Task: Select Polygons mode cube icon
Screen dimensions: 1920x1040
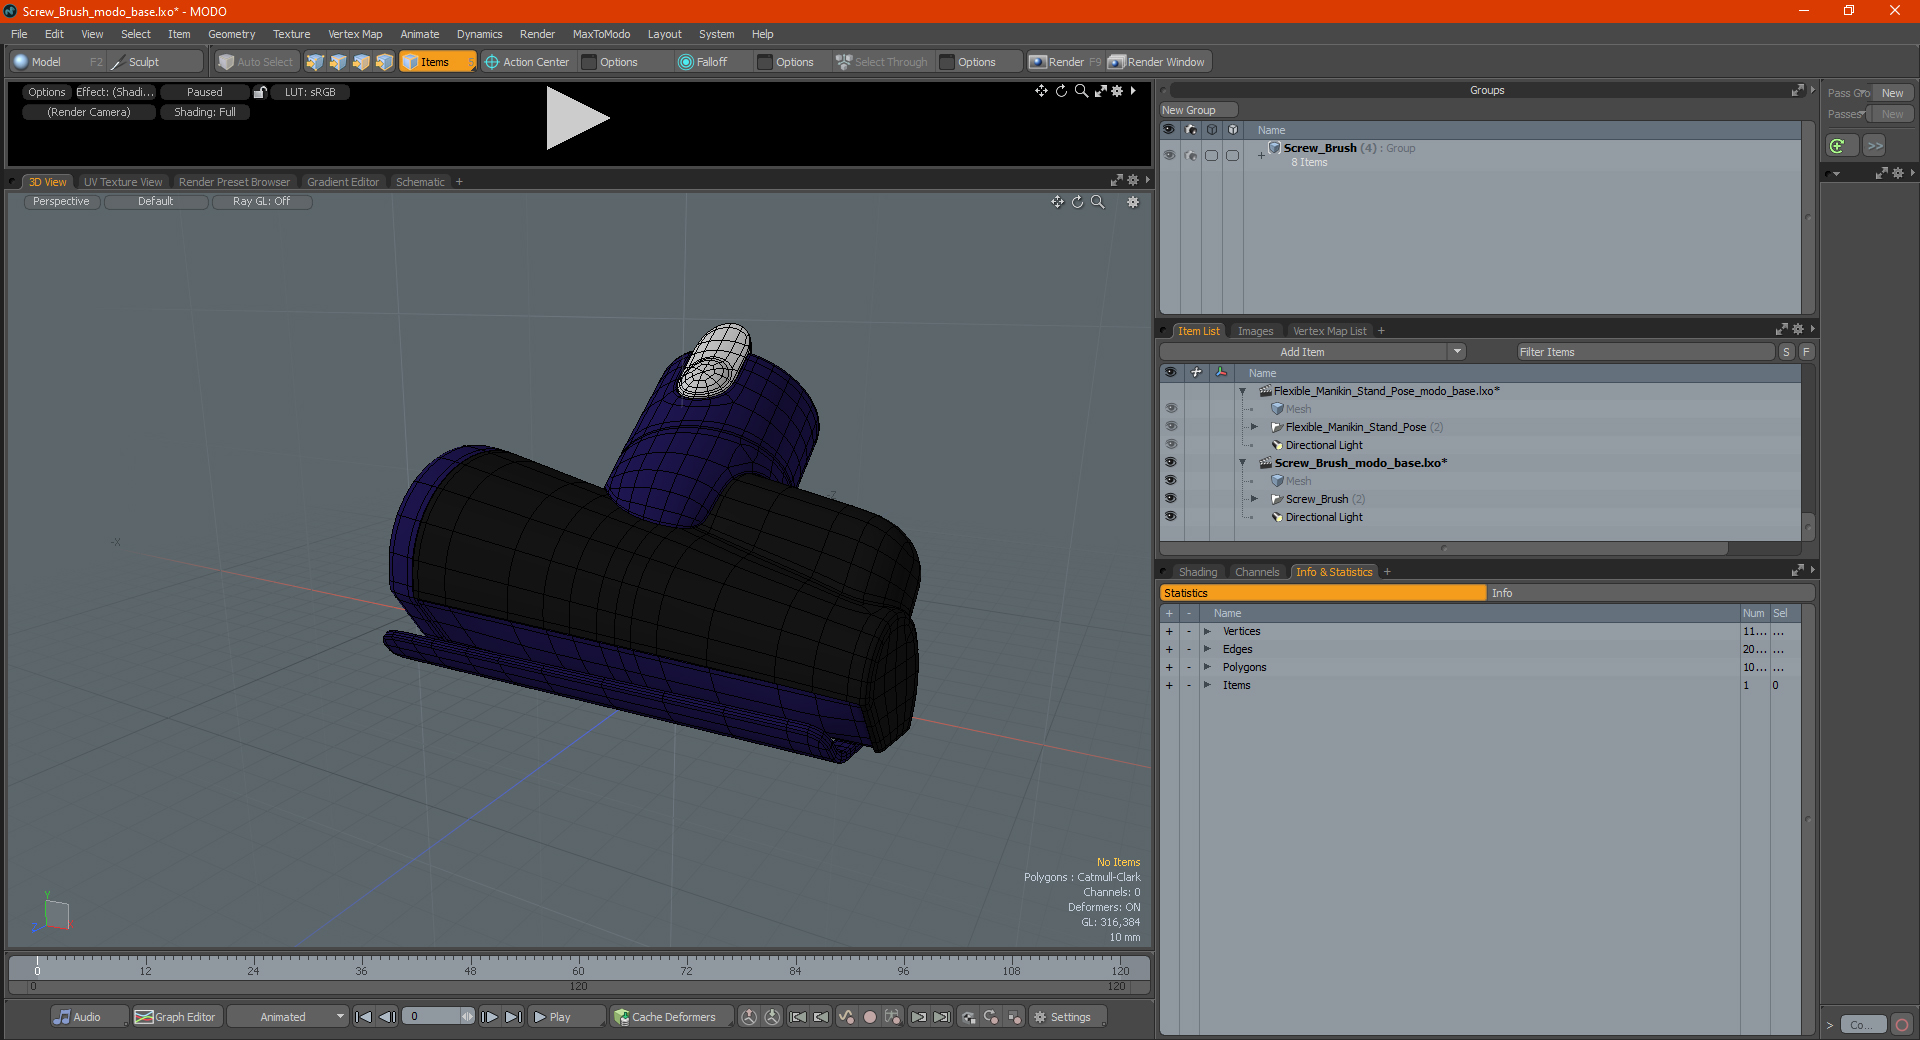Action: [x=361, y=62]
